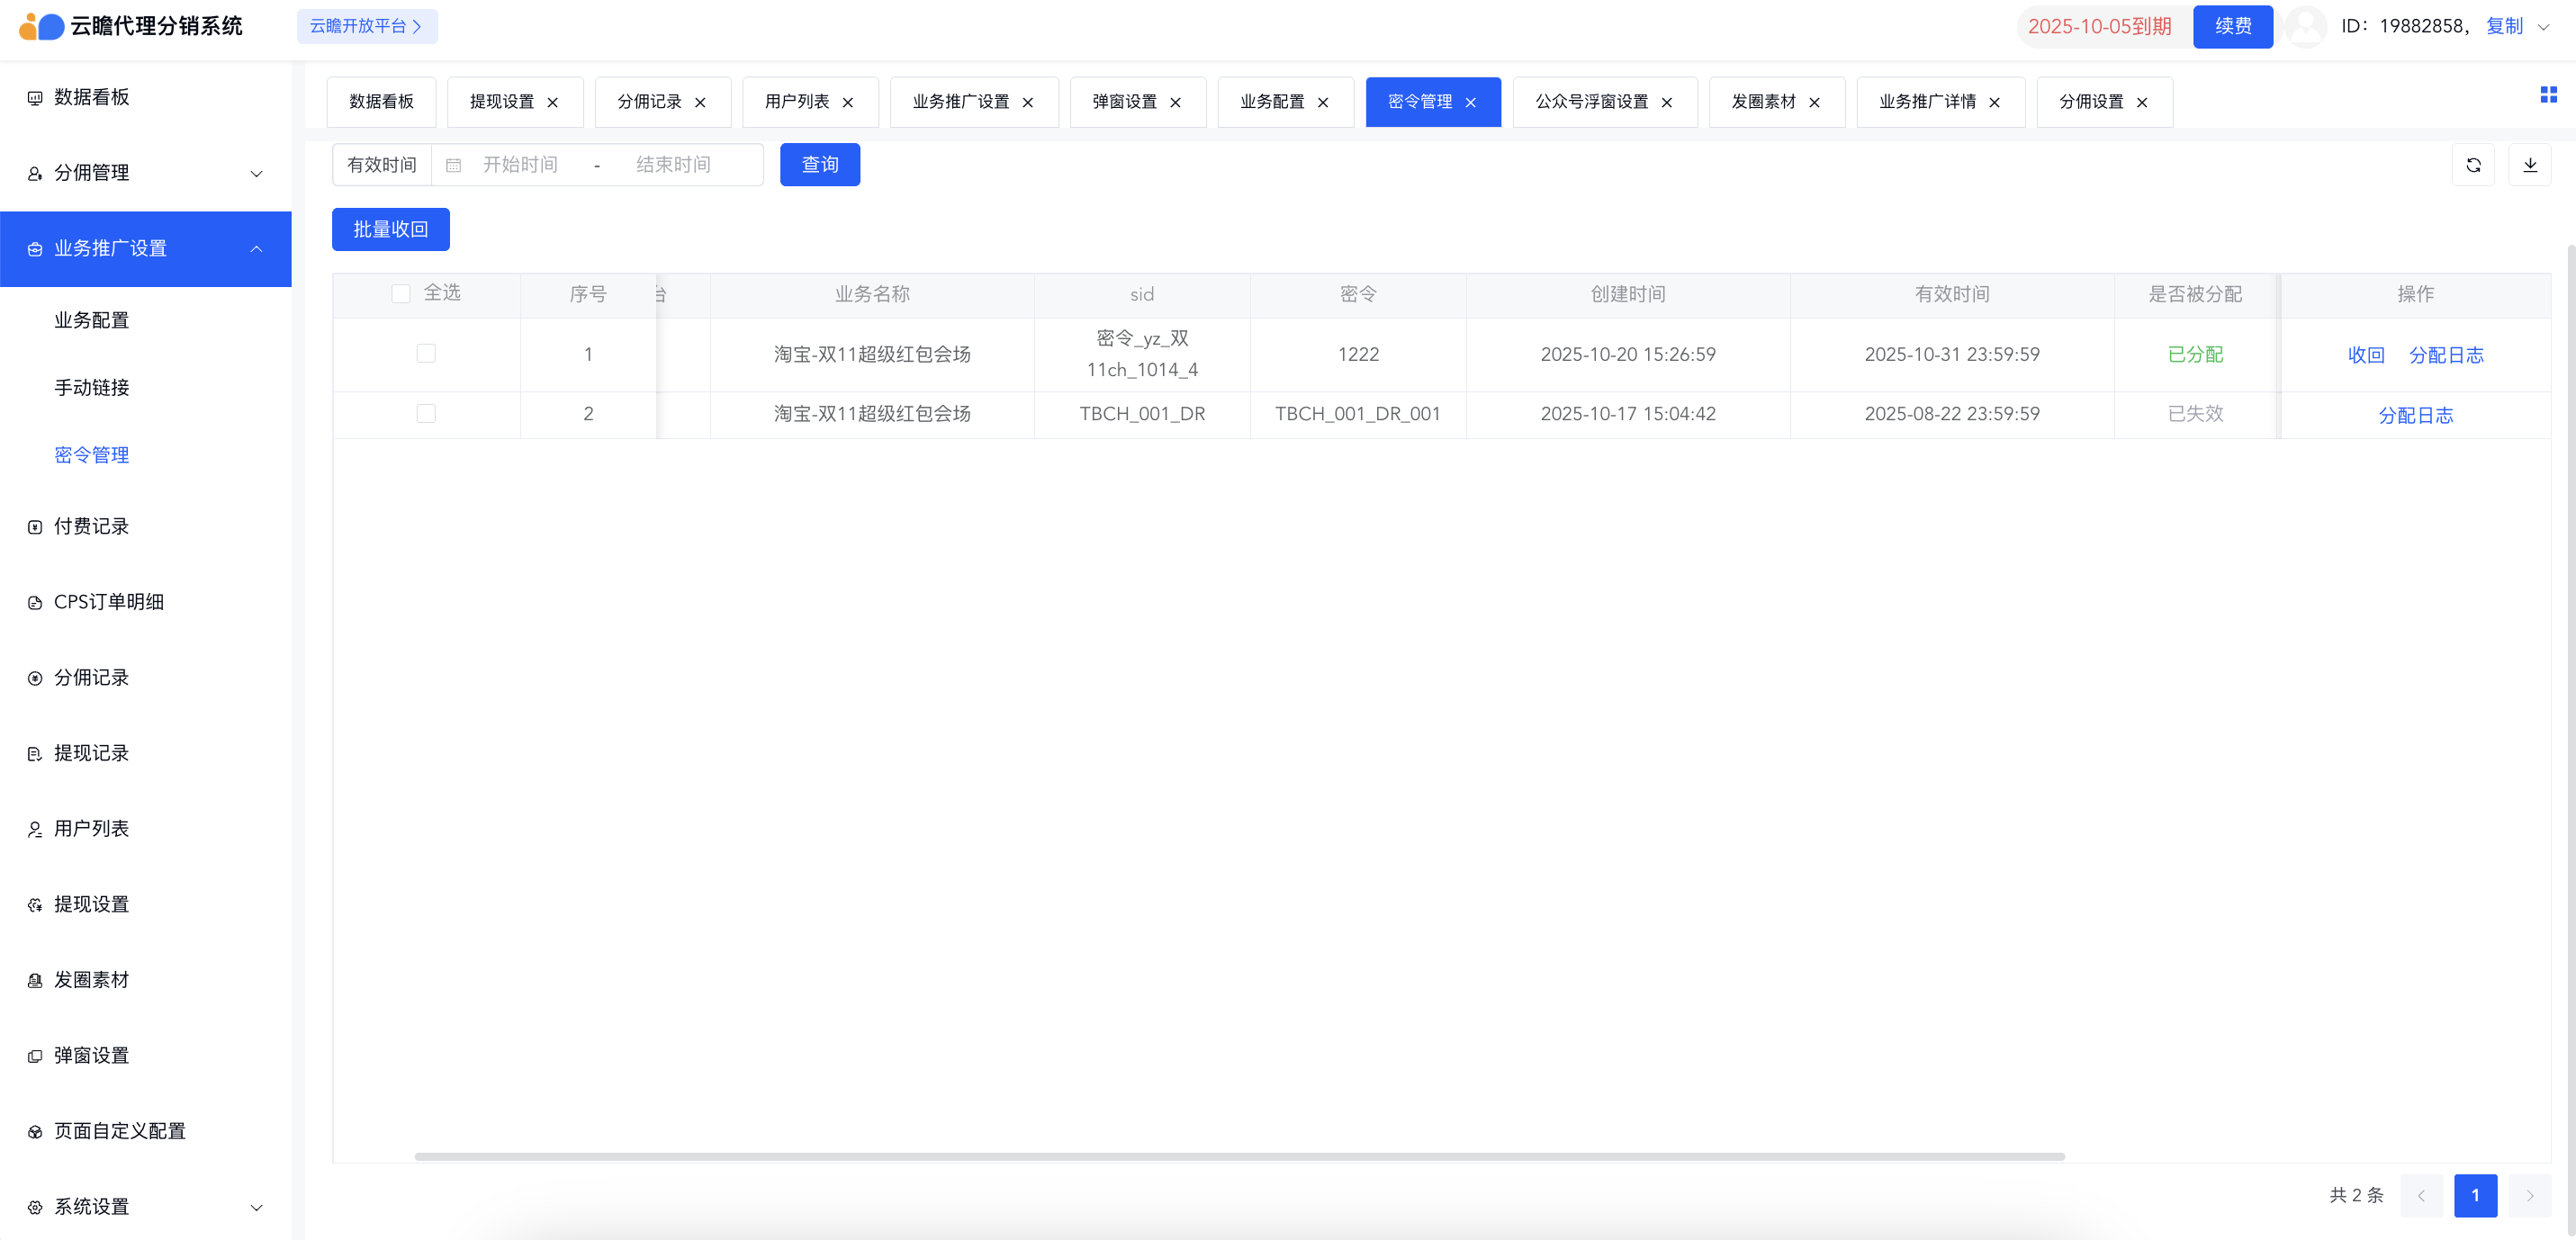Click 收回 link in first row

[x=2365, y=355]
